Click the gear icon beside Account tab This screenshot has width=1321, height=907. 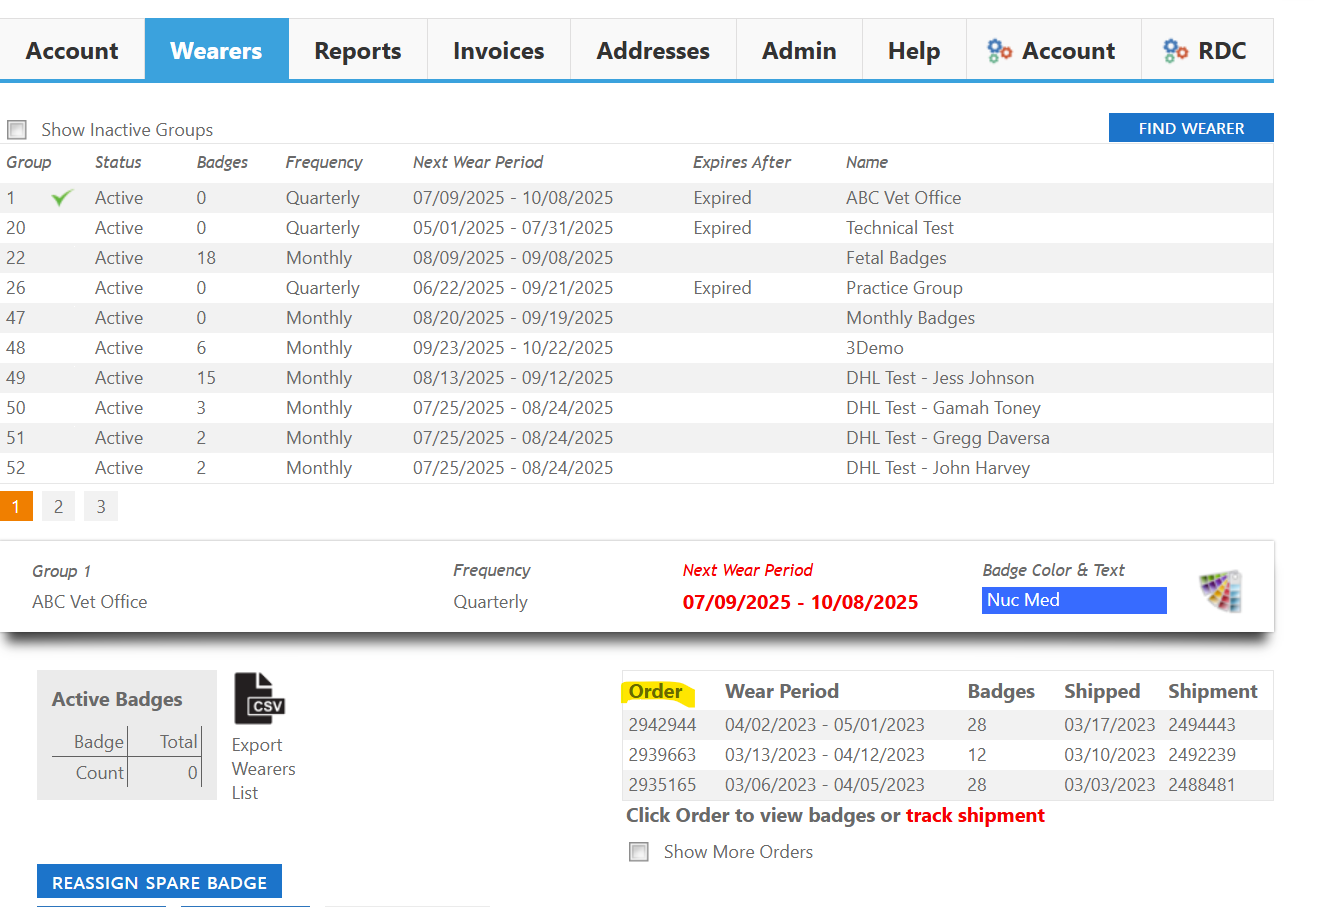pyautogui.click(x=999, y=51)
